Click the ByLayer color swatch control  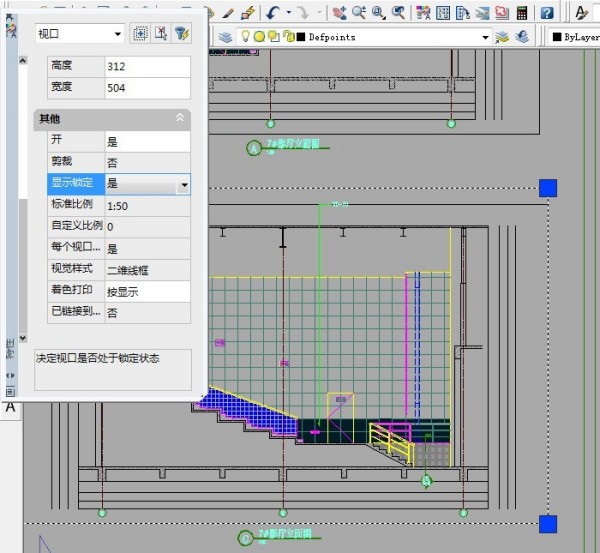575,37
